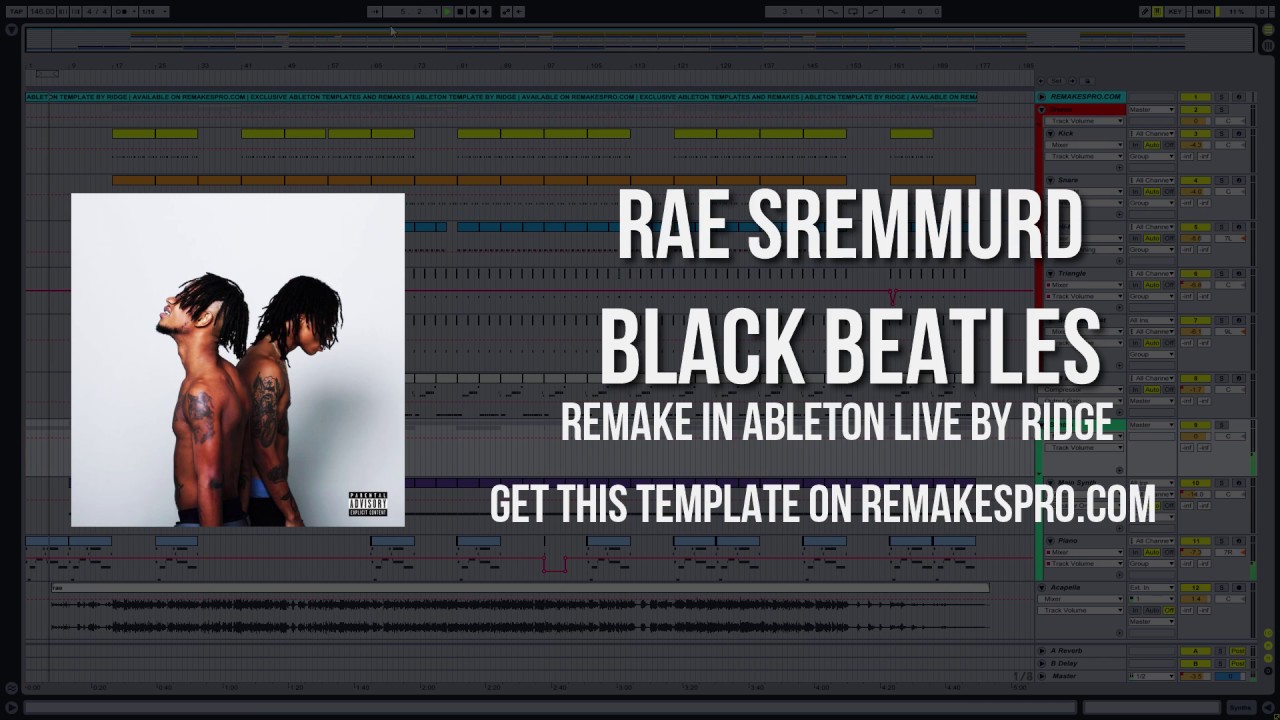The image size is (1280, 720).
Task: Click the Black Beatles album cover
Action: pyautogui.click(x=238, y=360)
